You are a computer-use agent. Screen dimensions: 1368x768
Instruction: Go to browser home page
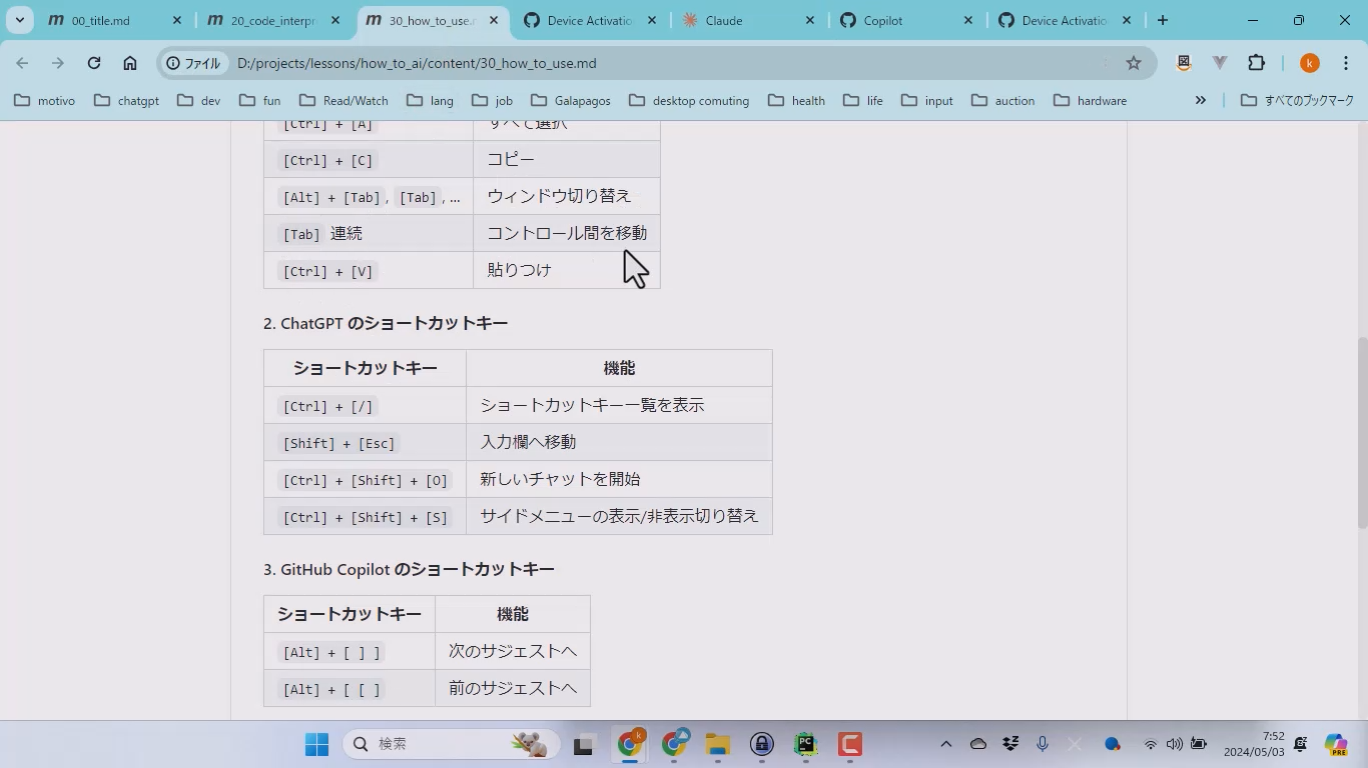point(130,63)
